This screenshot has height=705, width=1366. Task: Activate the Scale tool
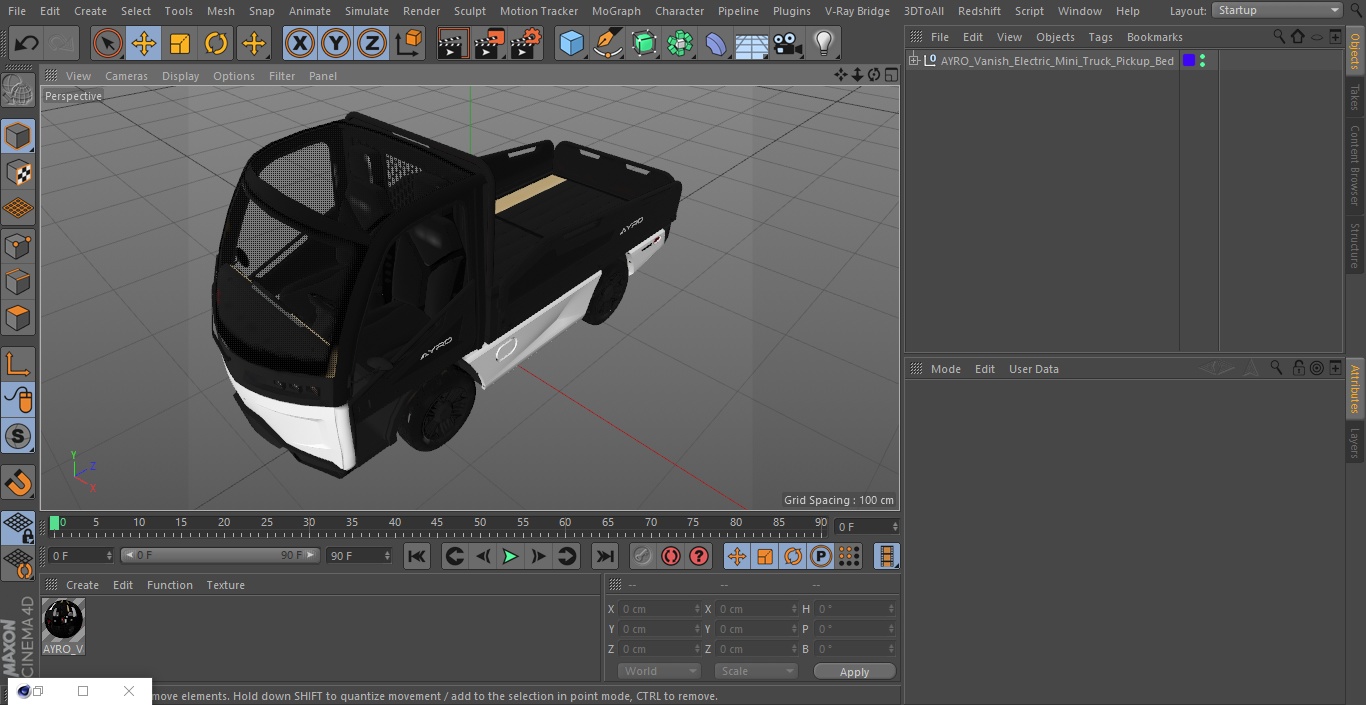click(x=180, y=44)
